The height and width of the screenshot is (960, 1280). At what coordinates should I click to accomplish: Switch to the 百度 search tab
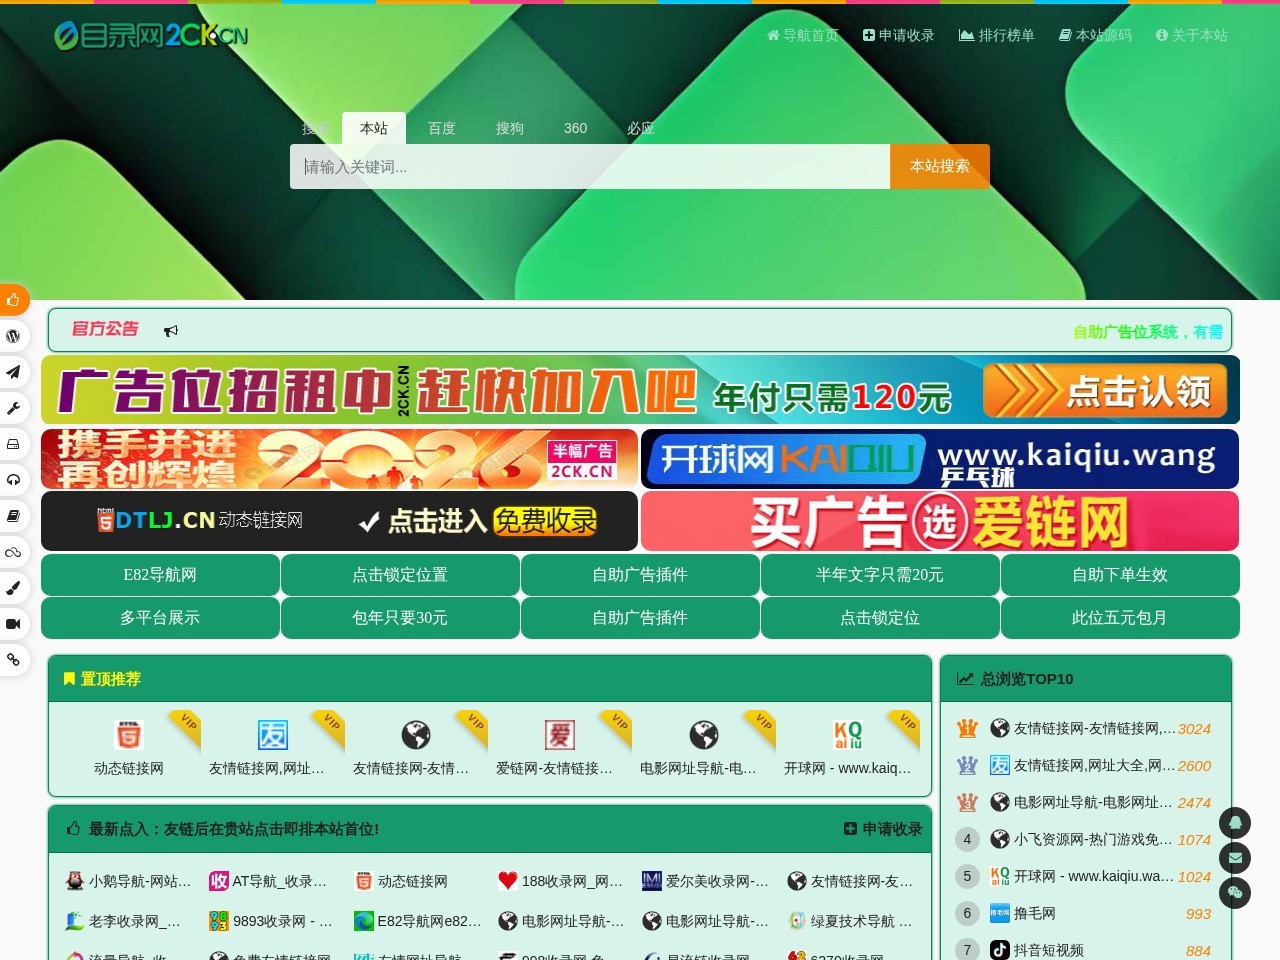[x=442, y=128]
